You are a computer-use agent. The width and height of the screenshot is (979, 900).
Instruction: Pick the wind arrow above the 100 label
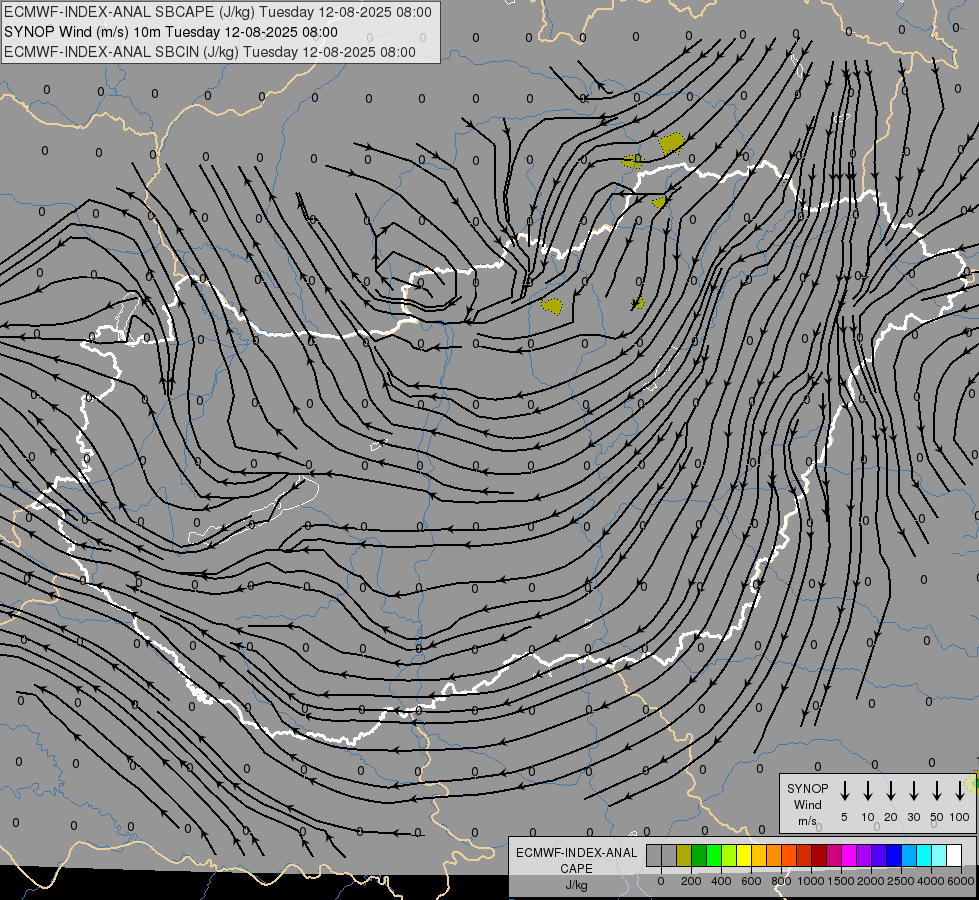pyautogui.click(x=960, y=791)
